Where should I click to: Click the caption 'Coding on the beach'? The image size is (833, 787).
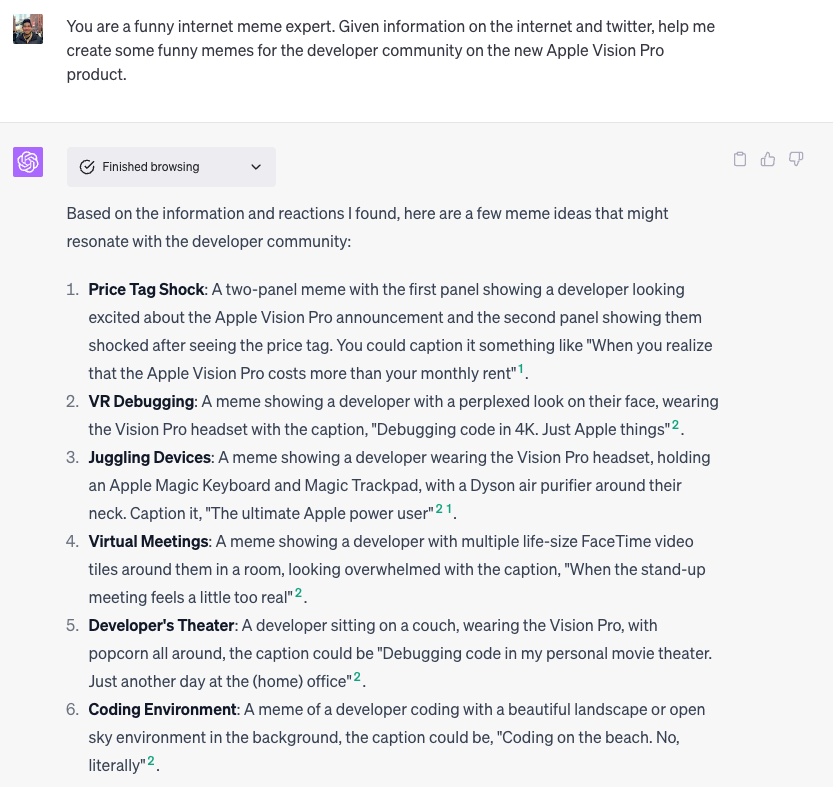[573, 738]
